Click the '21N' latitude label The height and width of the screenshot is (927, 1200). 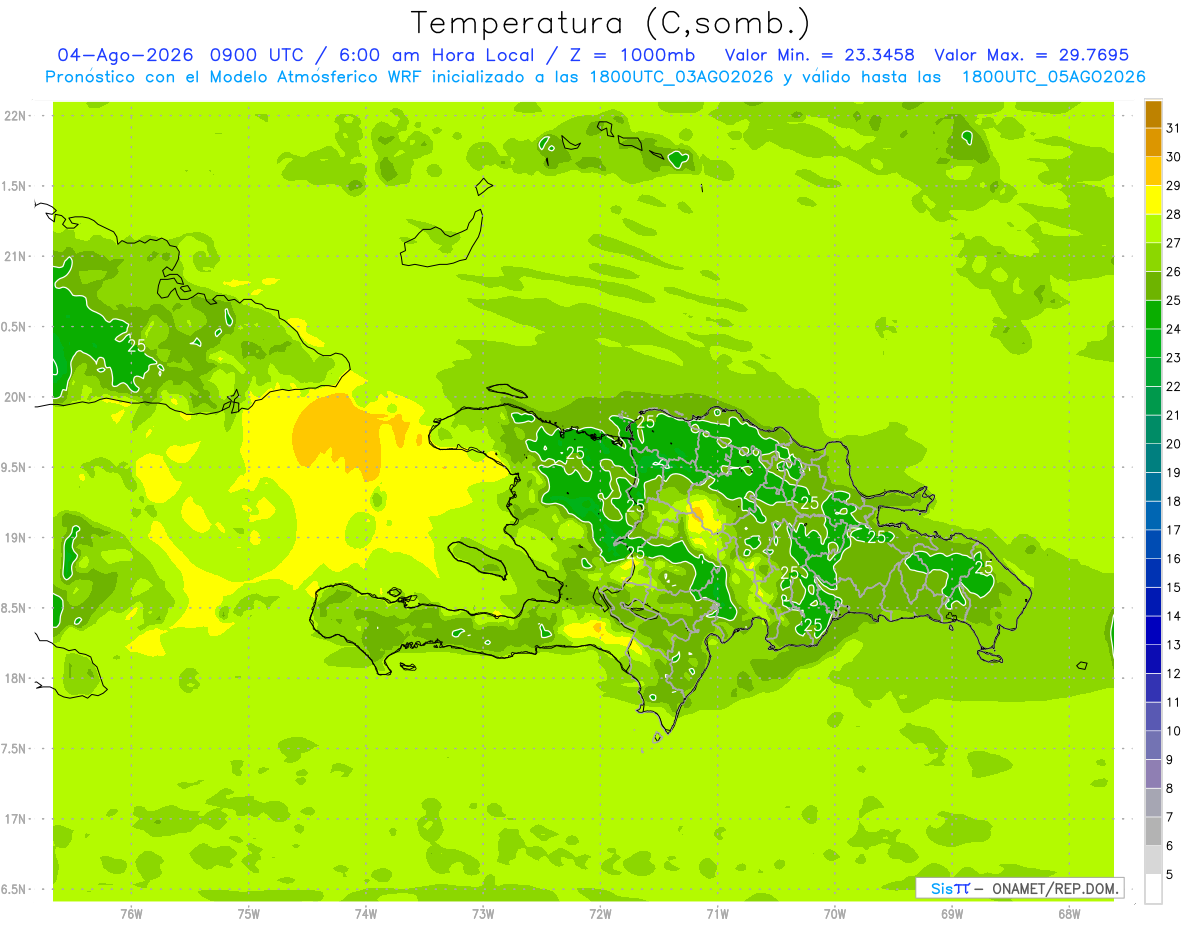(x=15, y=256)
